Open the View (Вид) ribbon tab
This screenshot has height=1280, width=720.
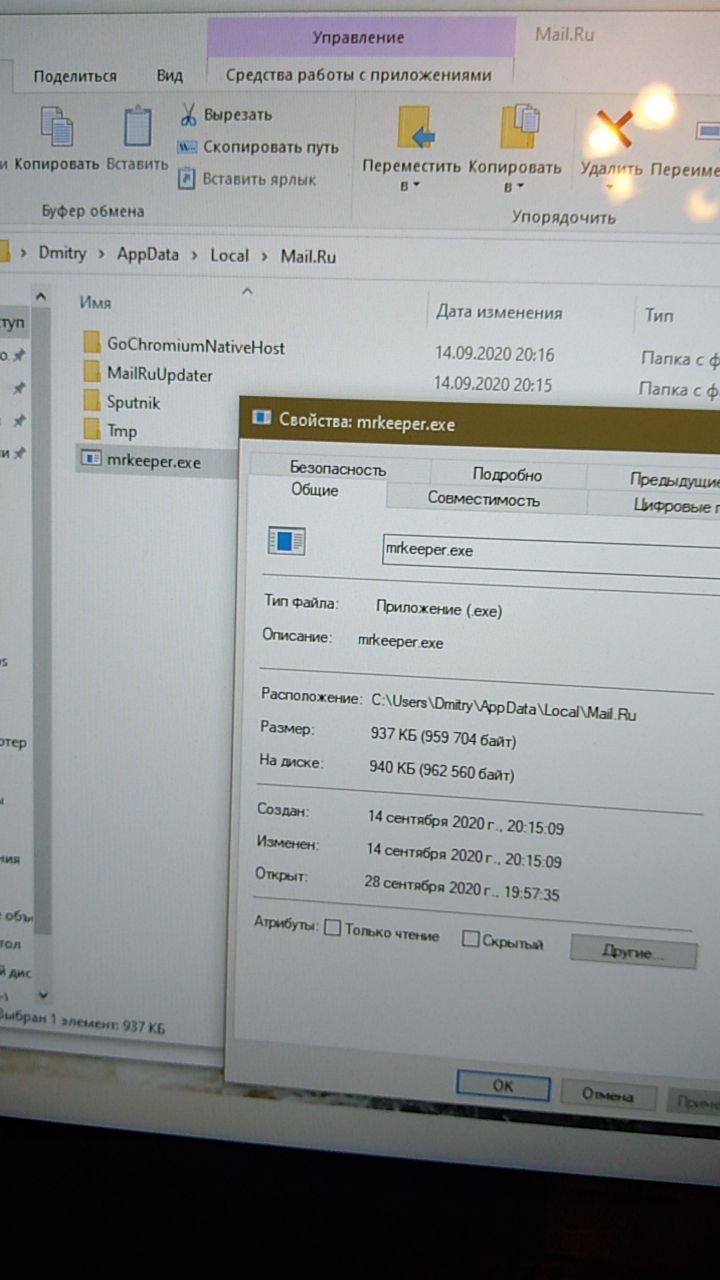(x=170, y=76)
